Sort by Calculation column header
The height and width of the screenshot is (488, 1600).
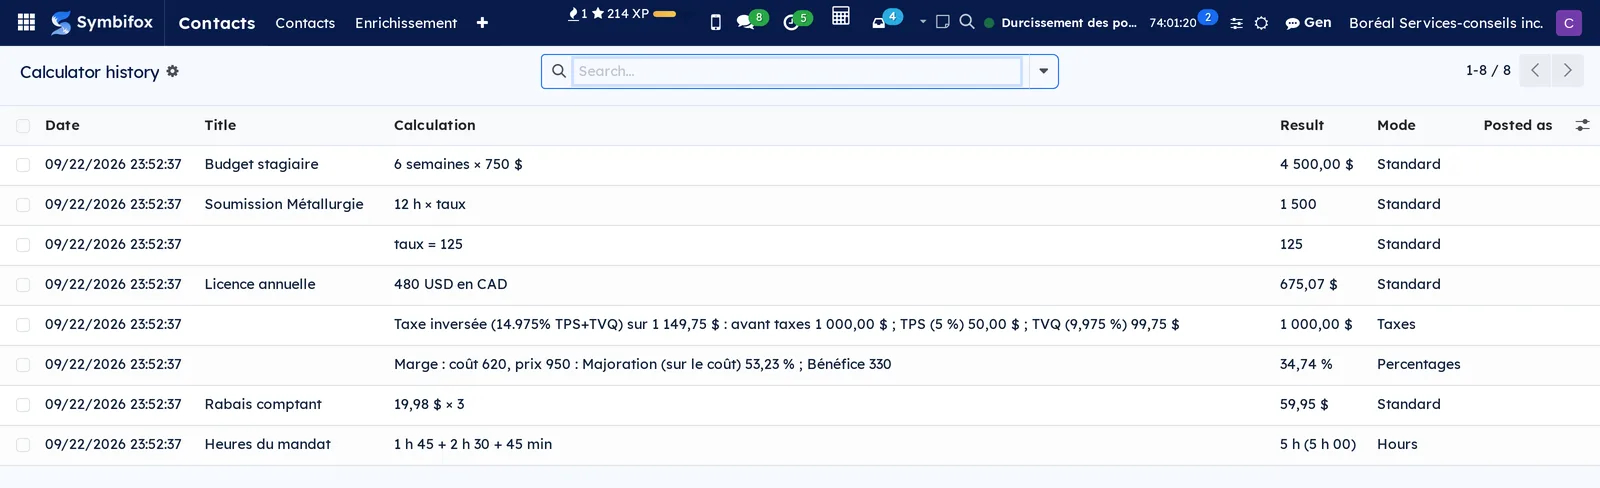435,125
